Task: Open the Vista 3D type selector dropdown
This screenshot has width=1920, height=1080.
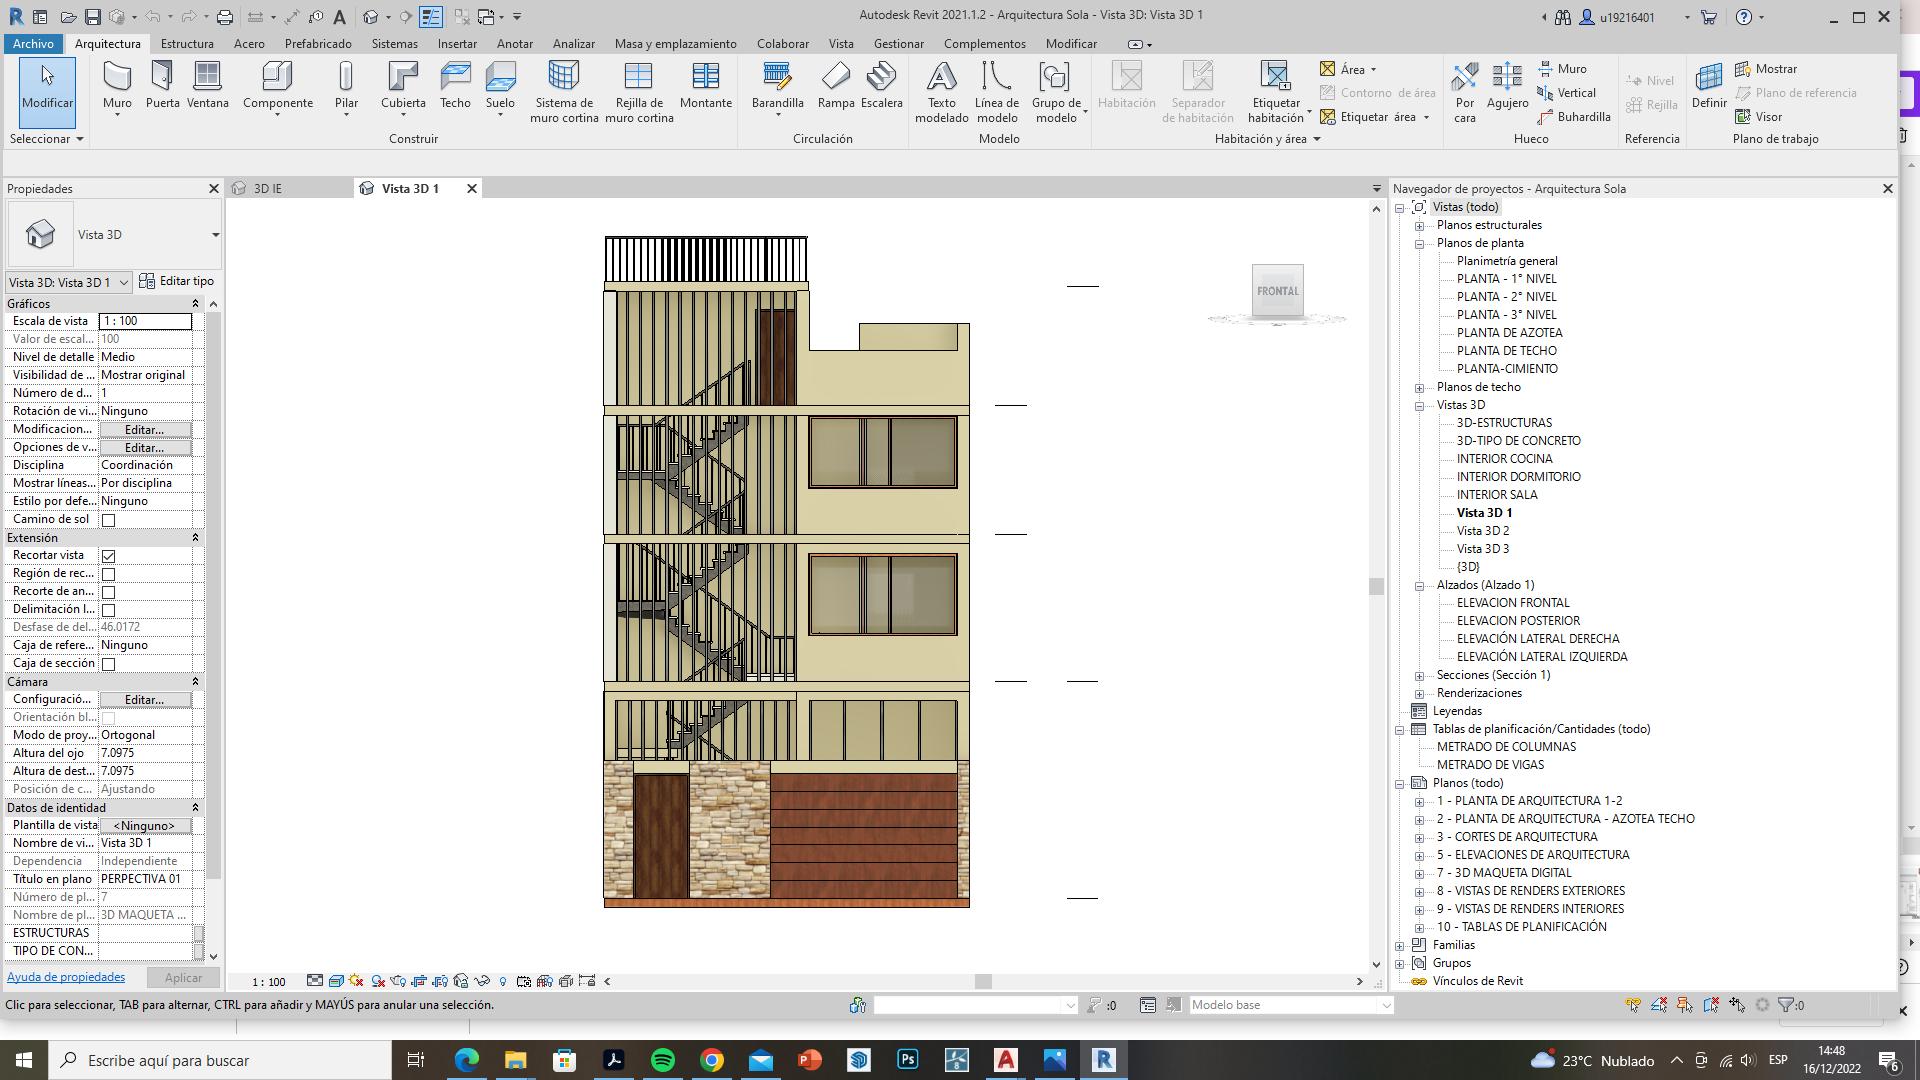Action: click(x=215, y=235)
